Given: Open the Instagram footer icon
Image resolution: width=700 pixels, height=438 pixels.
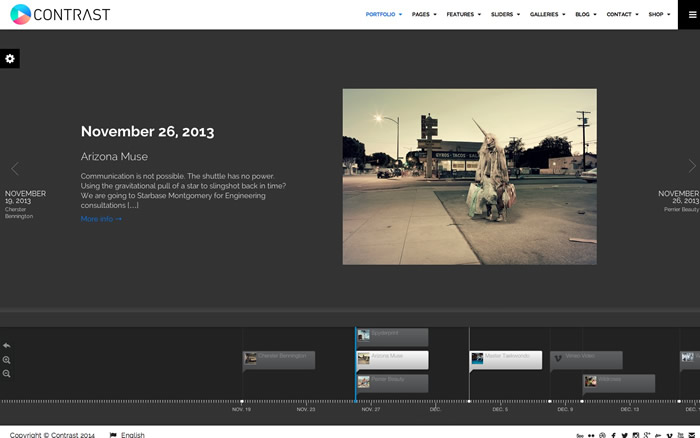Looking at the screenshot, I should [636, 435].
